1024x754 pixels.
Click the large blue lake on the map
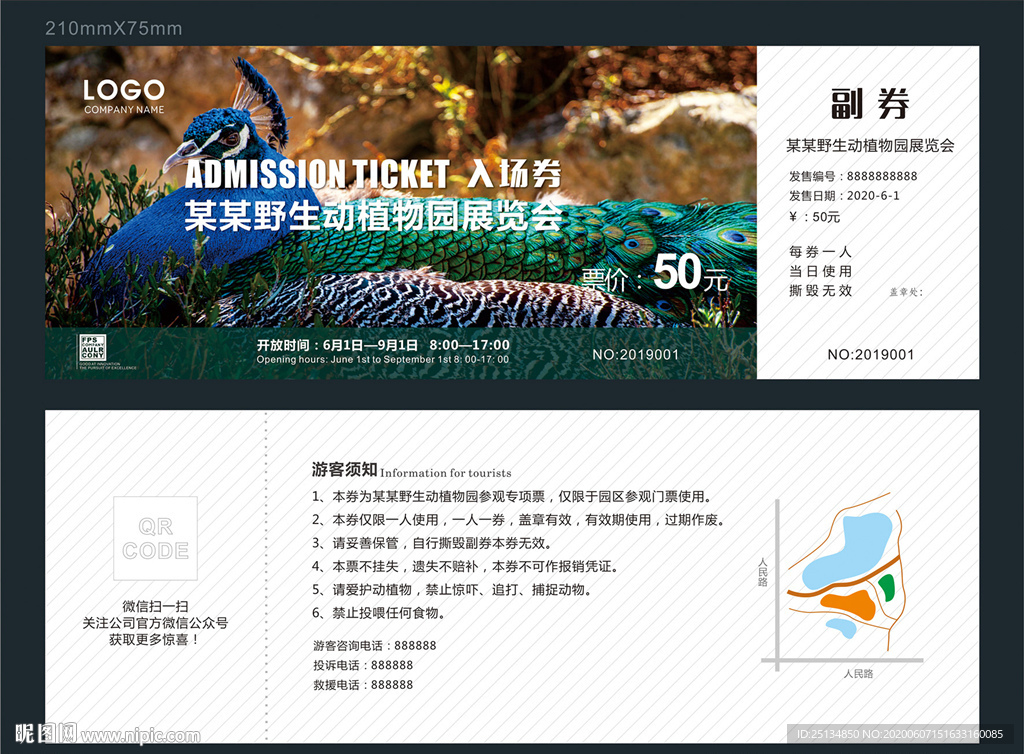coord(847,552)
